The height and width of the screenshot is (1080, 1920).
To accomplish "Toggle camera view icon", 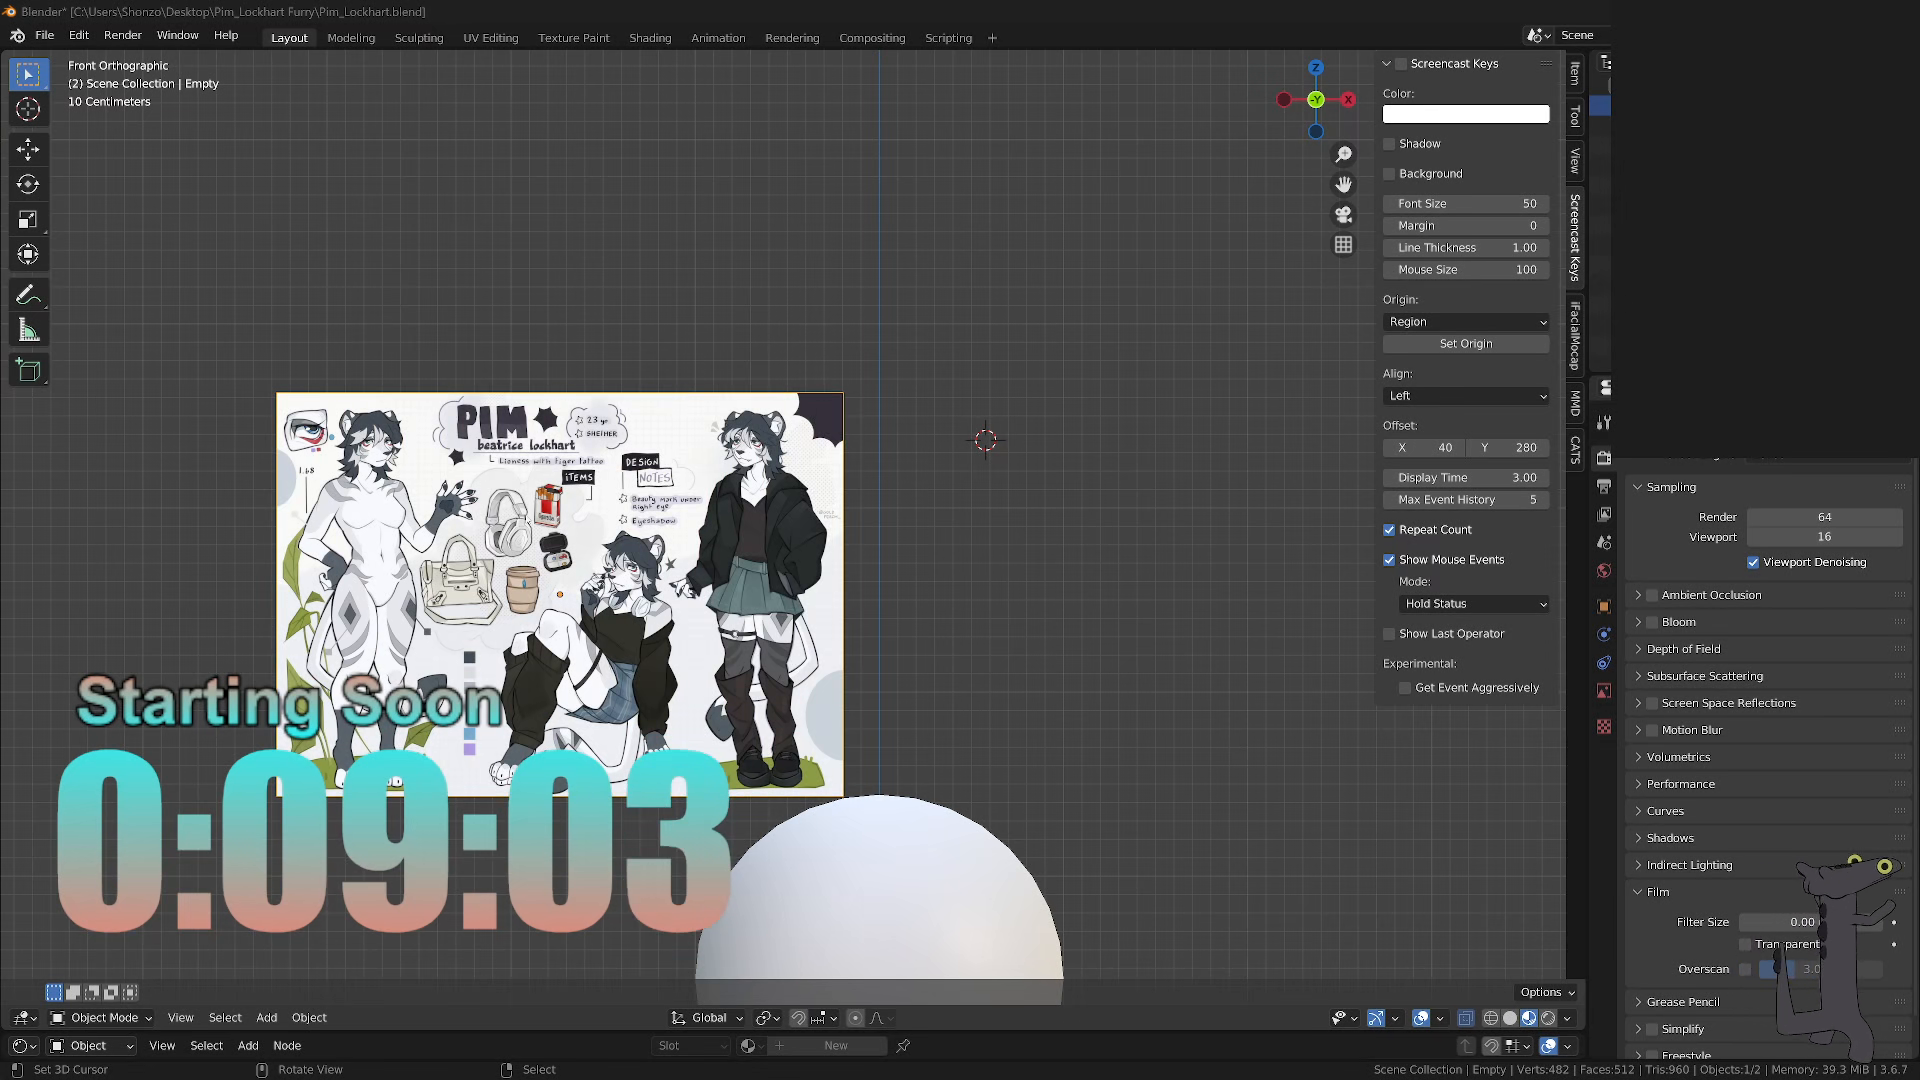I will (1343, 214).
